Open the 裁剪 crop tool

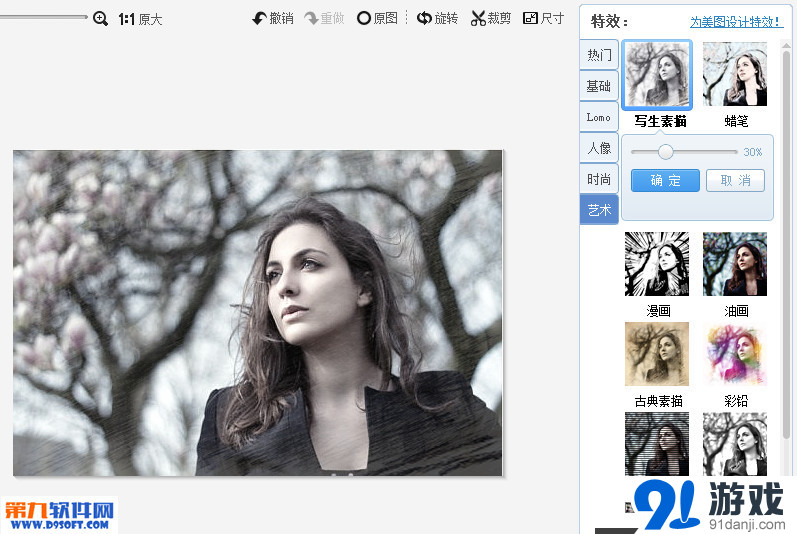491,19
